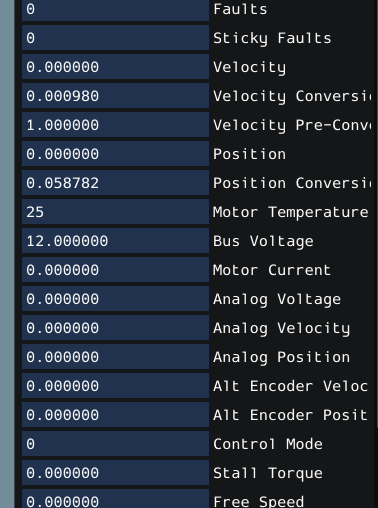Edit the Analog Voltage value field
Screen dimensions: 378x508
(x=115, y=299)
